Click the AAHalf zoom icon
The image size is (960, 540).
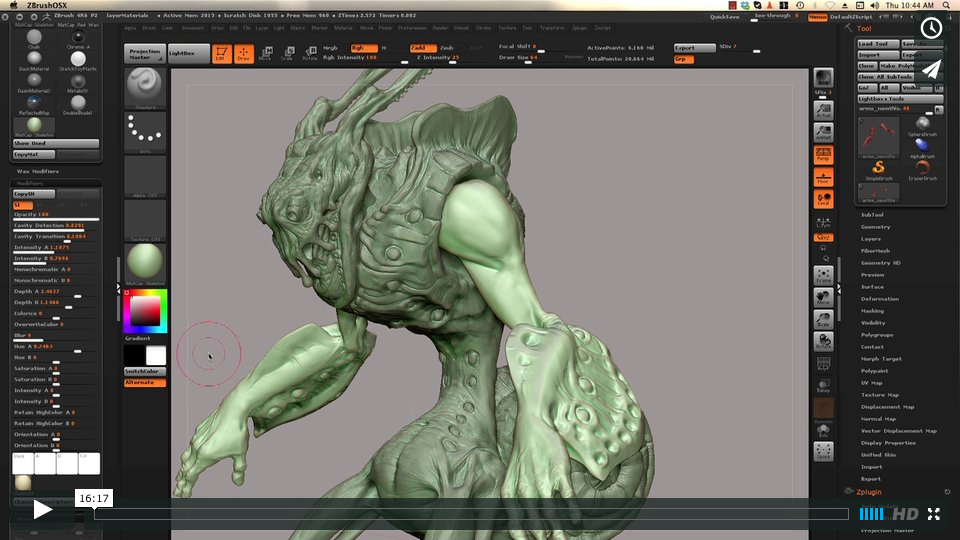point(823,132)
